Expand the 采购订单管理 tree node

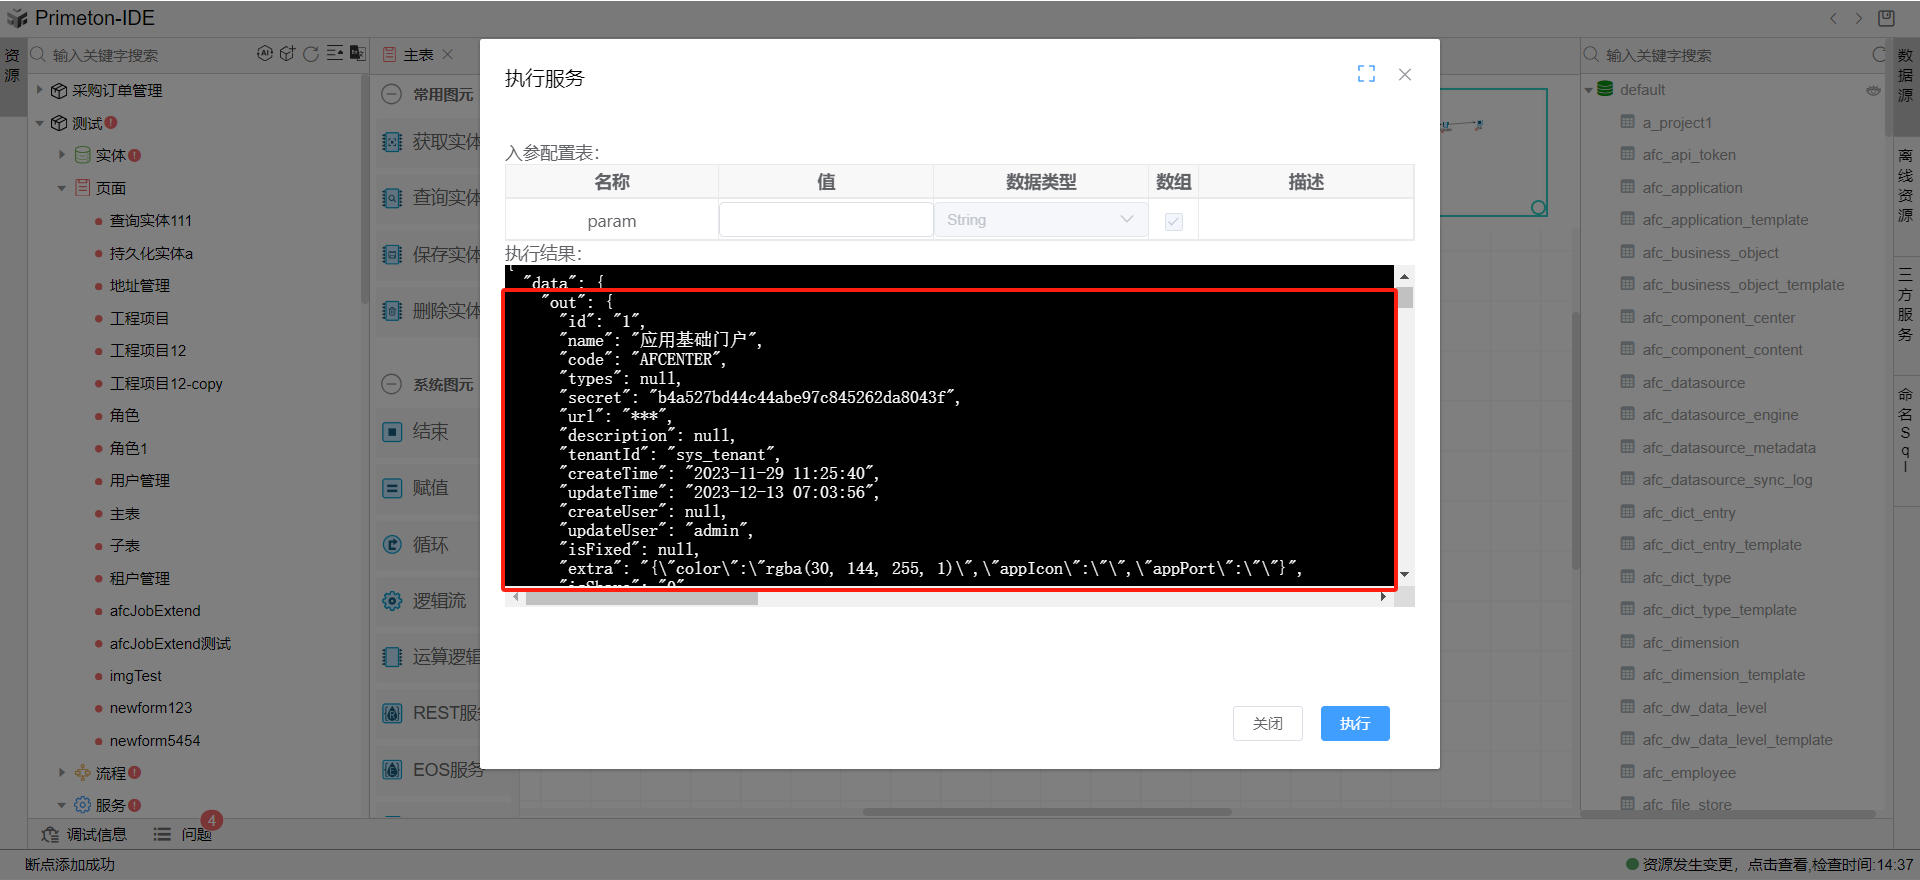click(x=40, y=90)
